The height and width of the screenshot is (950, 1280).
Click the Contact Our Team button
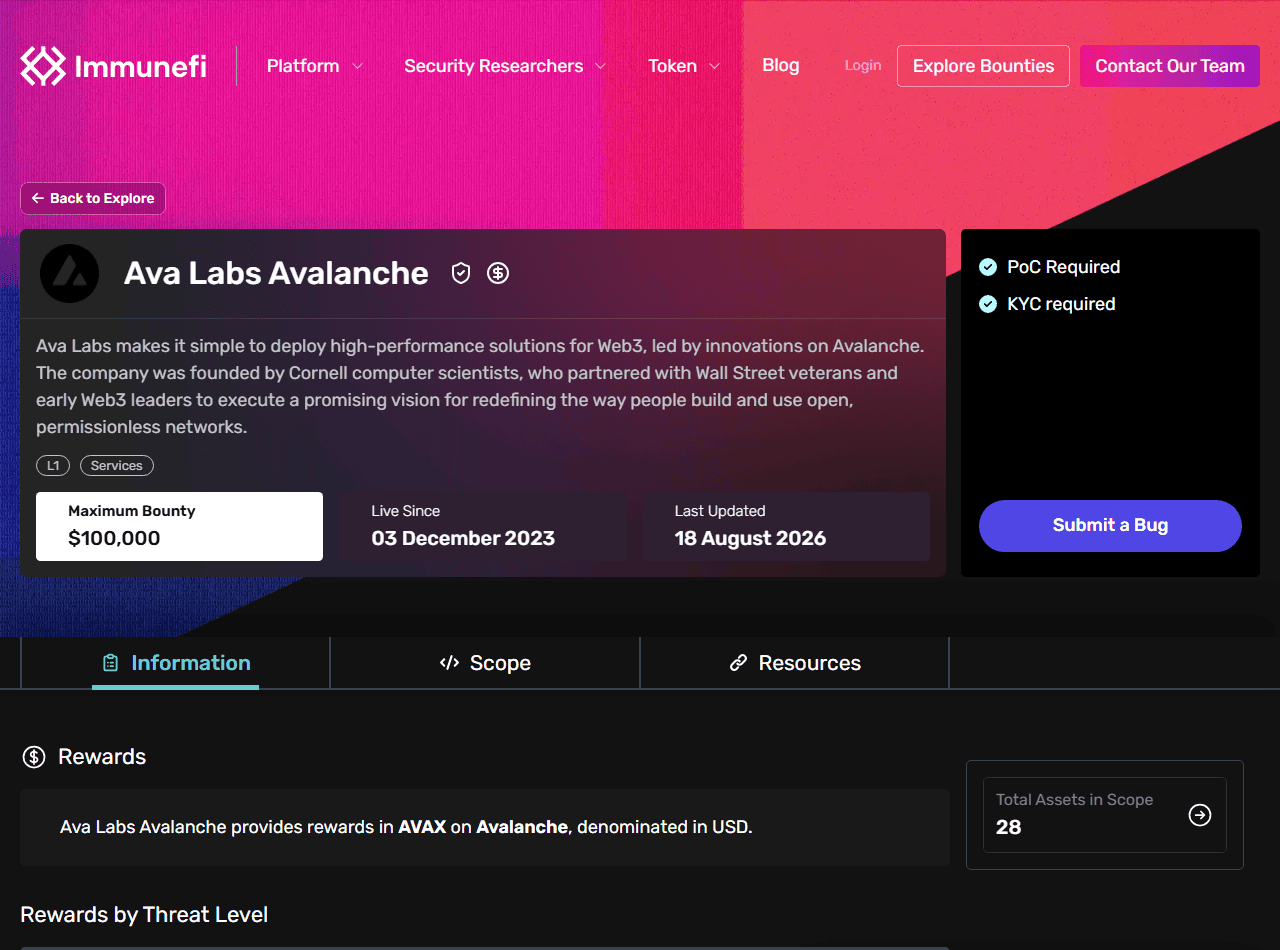[1170, 66]
